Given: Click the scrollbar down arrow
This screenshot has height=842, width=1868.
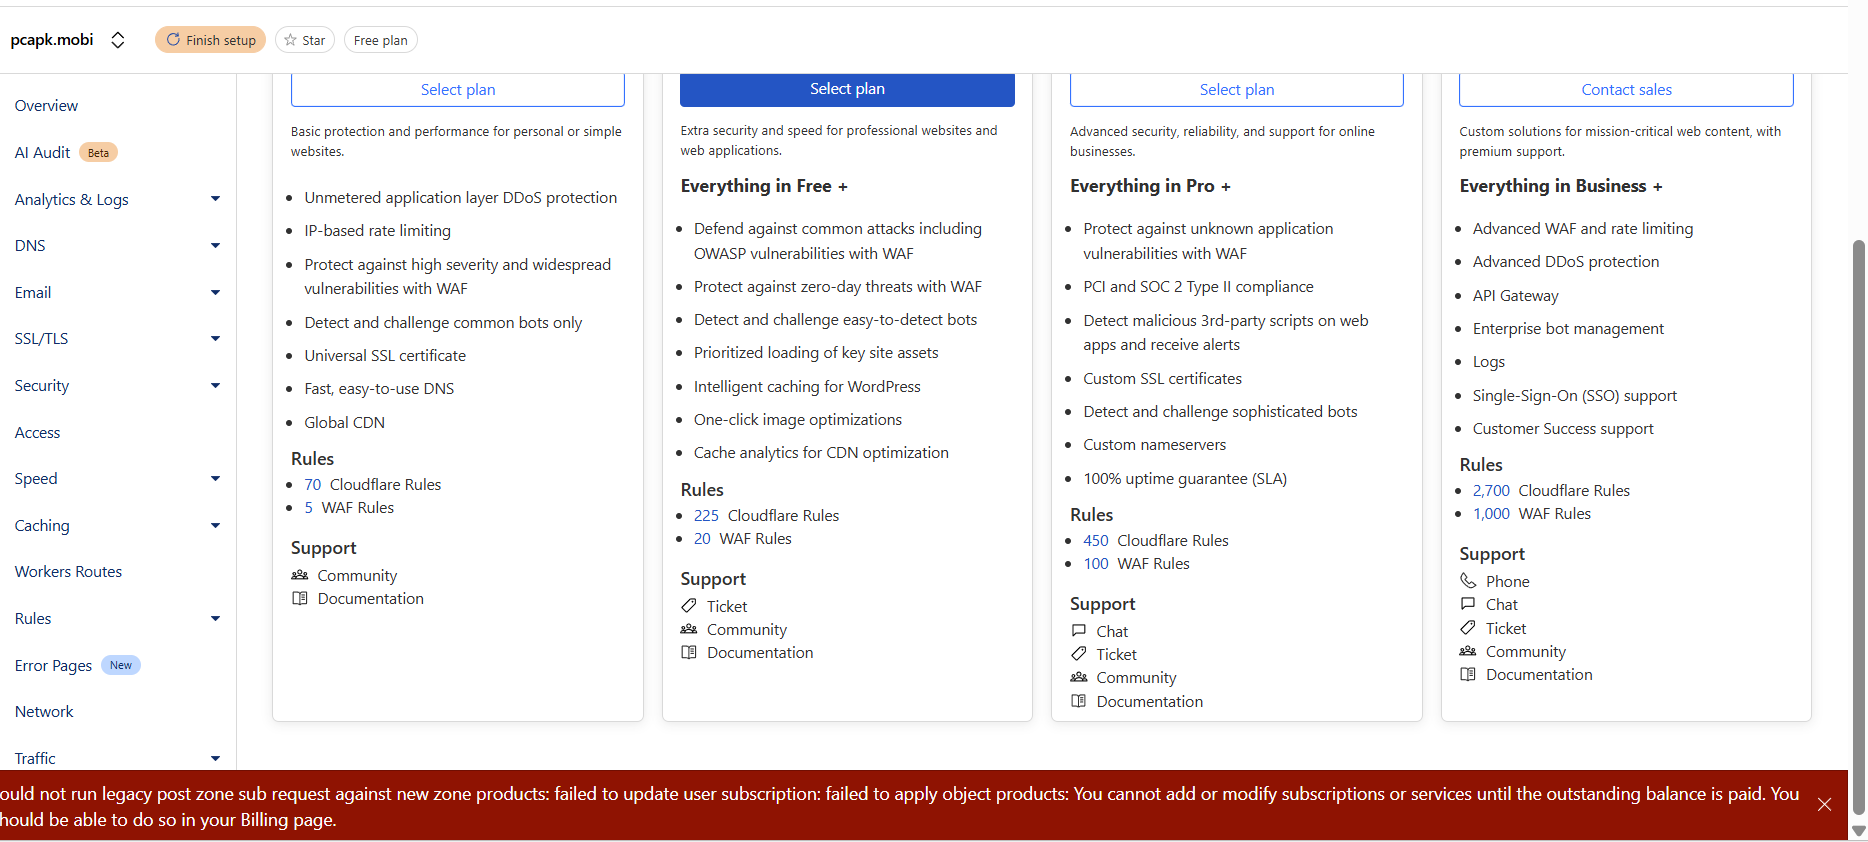Looking at the screenshot, I should pyautogui.click(x=1858, y=831).
